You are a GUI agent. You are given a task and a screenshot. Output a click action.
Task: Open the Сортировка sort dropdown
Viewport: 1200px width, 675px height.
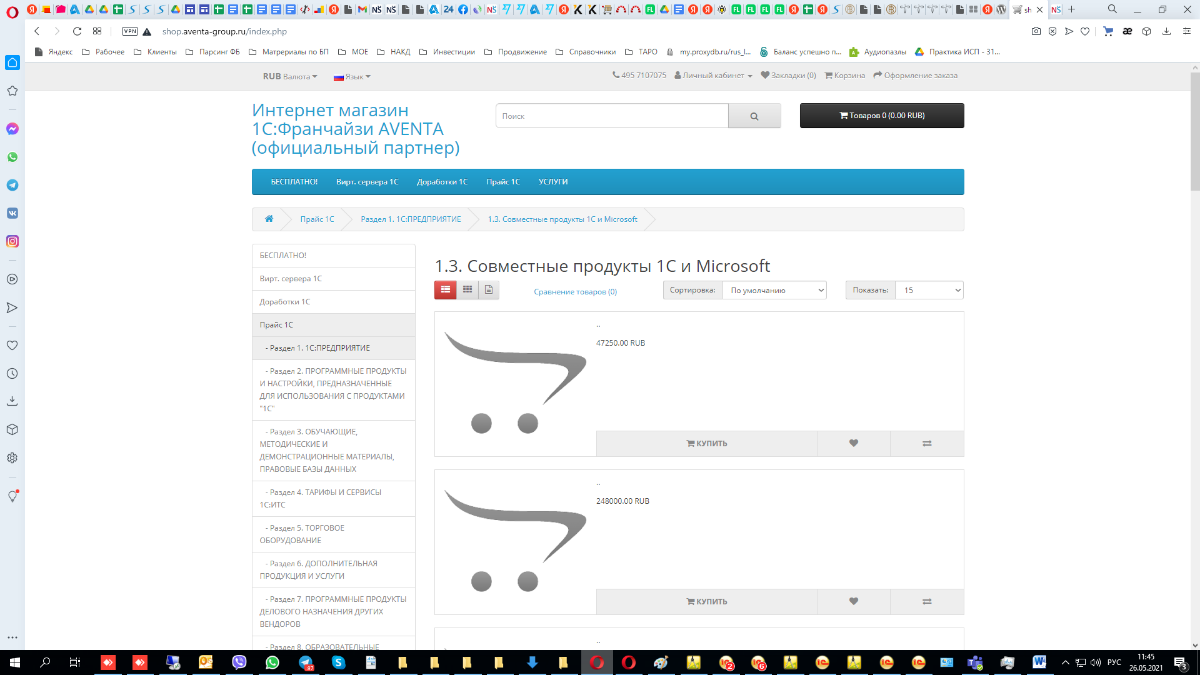pyautogui.click(x=776, y=290)
